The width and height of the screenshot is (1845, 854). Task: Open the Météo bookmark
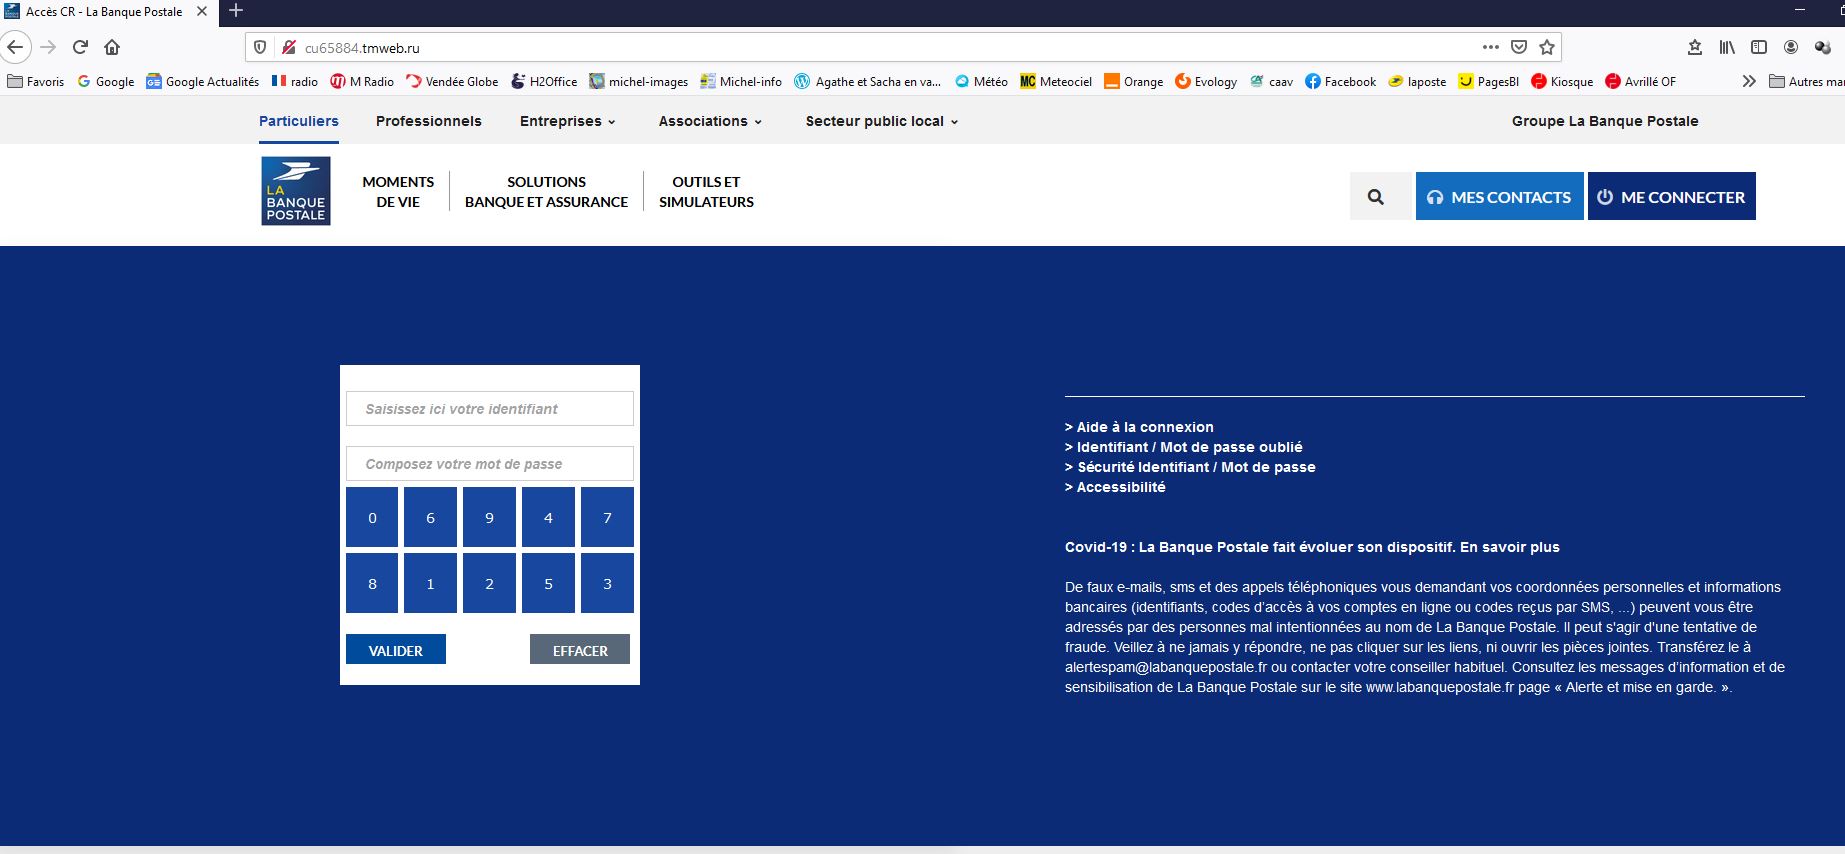tap(981, 81)
